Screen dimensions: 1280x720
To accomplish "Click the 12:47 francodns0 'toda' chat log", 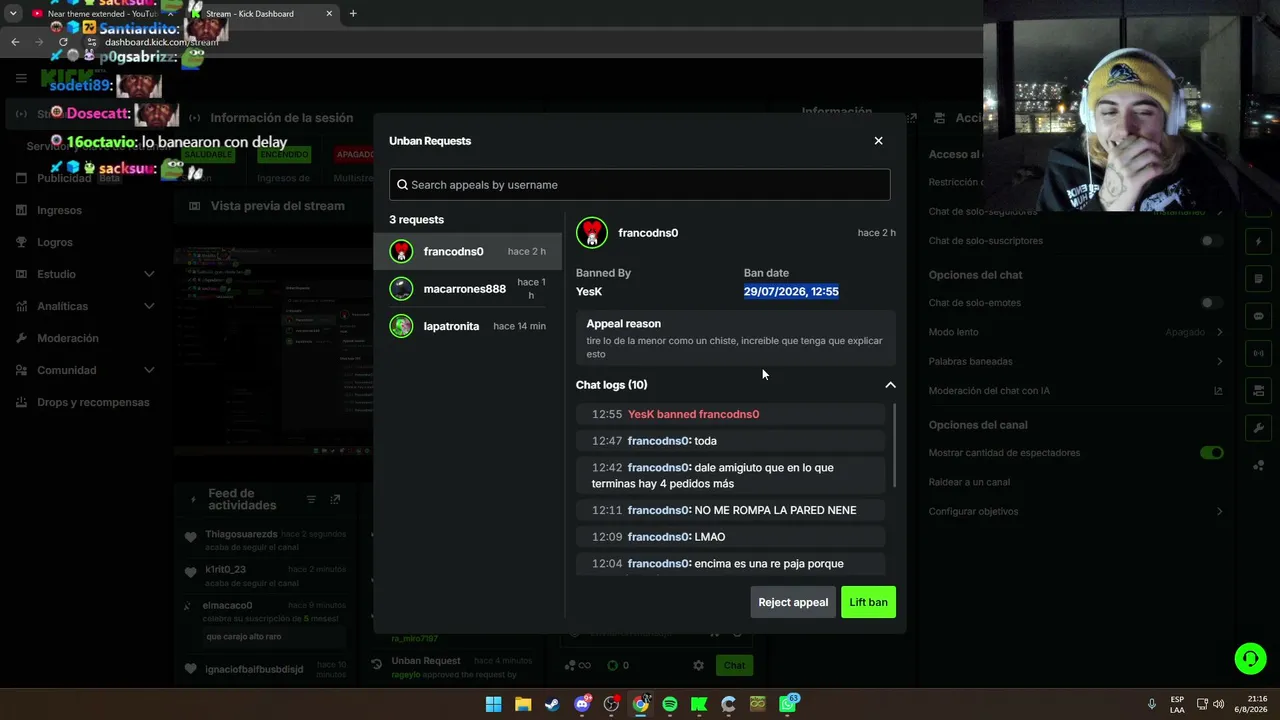I will coord(731,441).
